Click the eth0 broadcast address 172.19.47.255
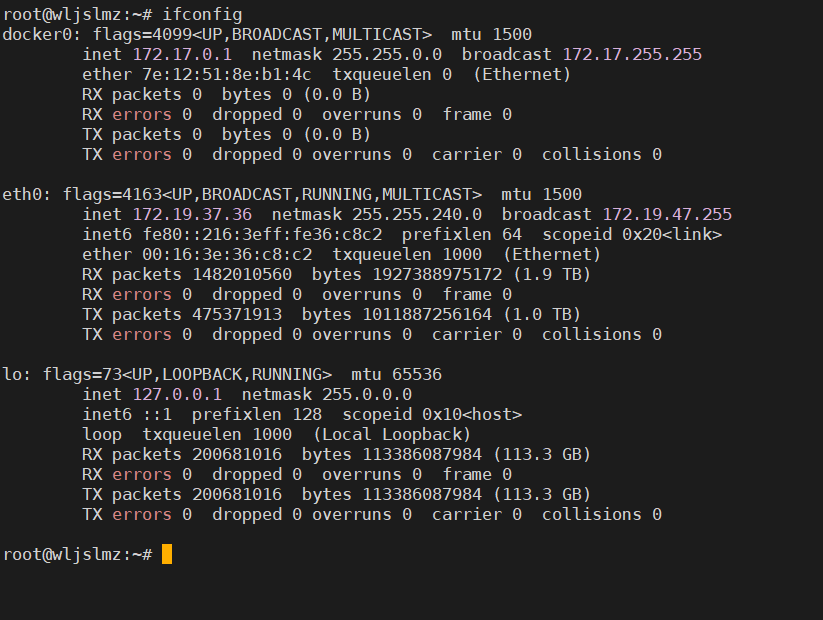Image resolution: width=823 pixels, height=620 pixels. 667,214
